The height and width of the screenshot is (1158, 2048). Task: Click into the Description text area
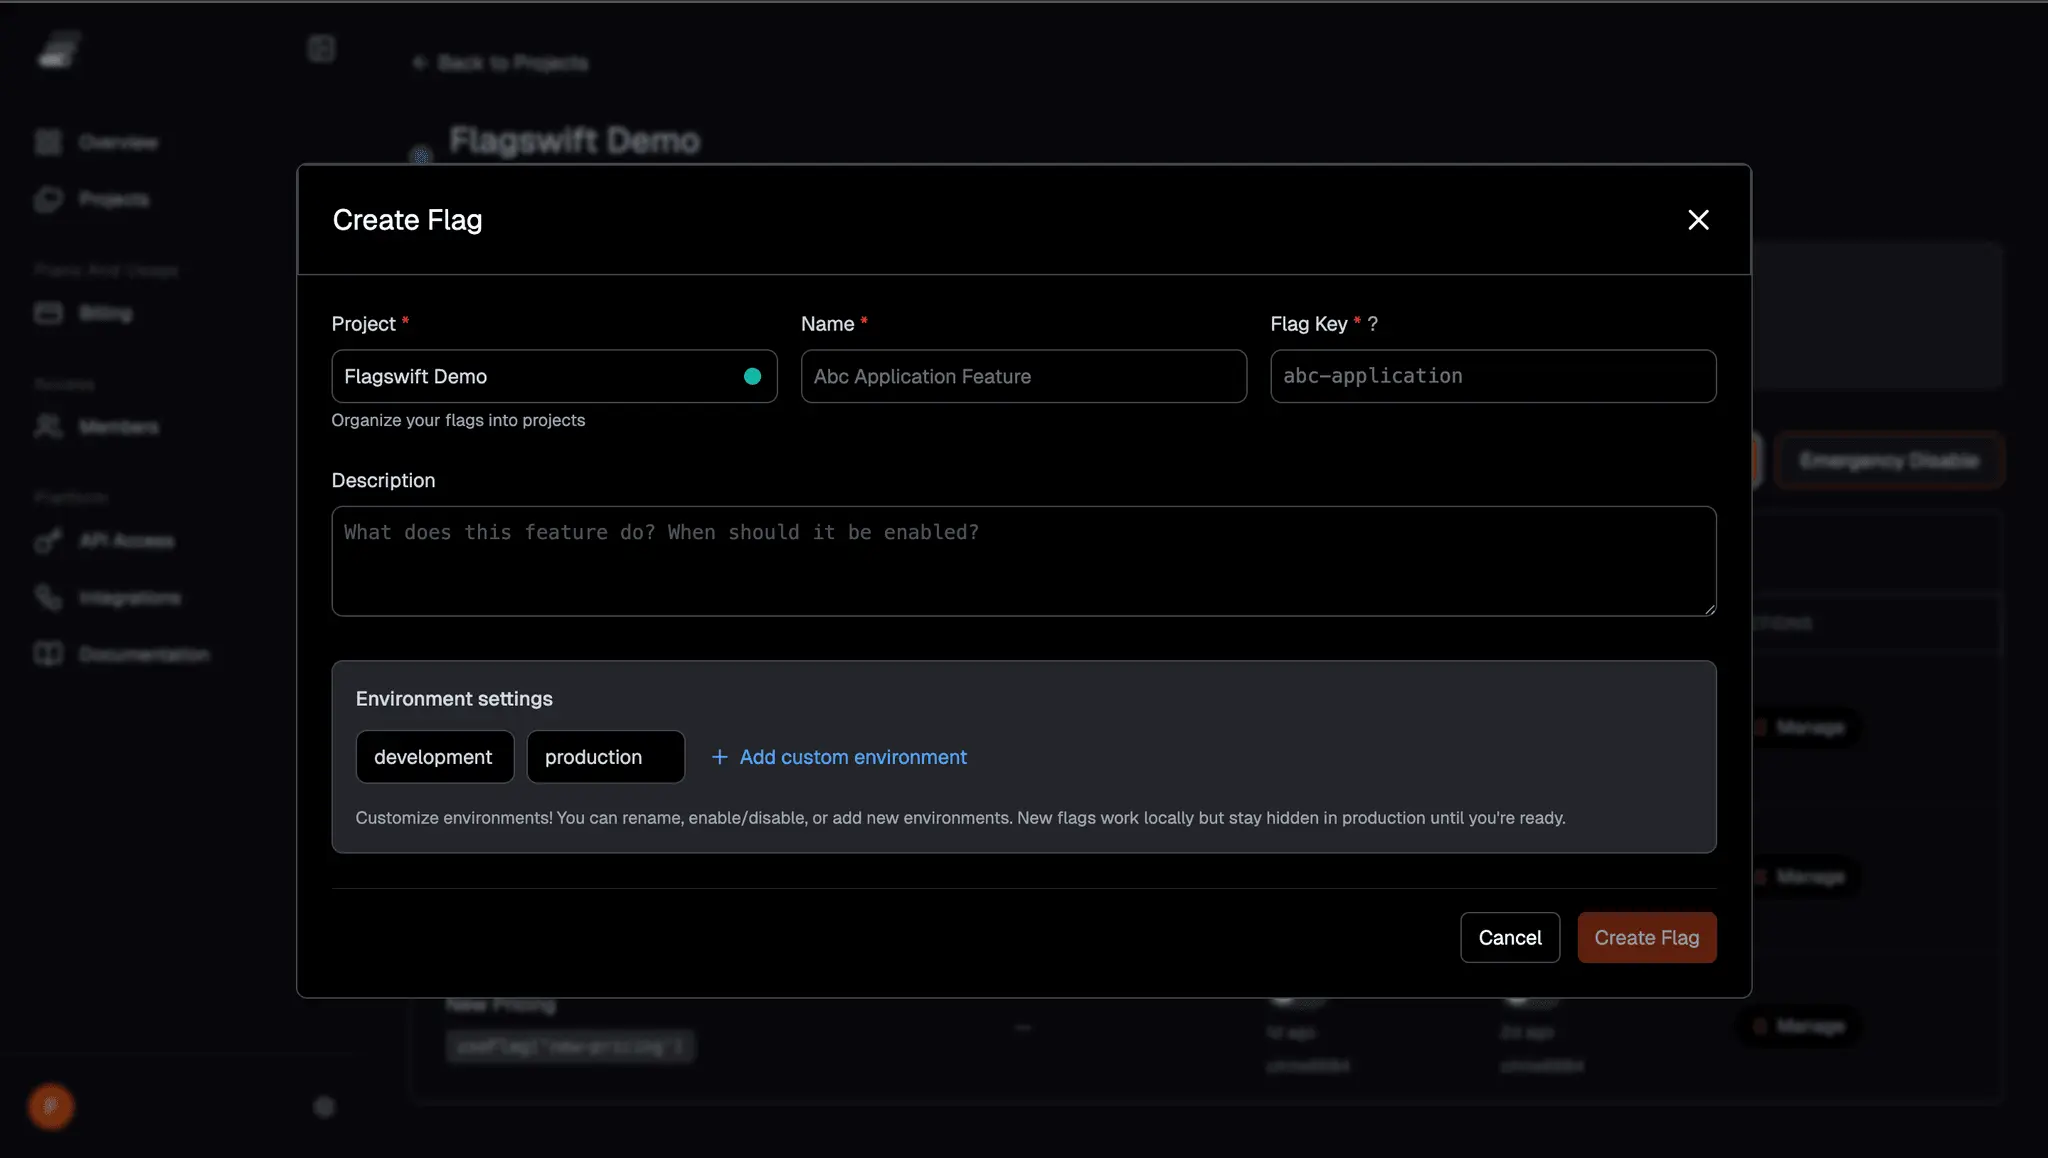pyautogui.click(x=1024, y=561)
